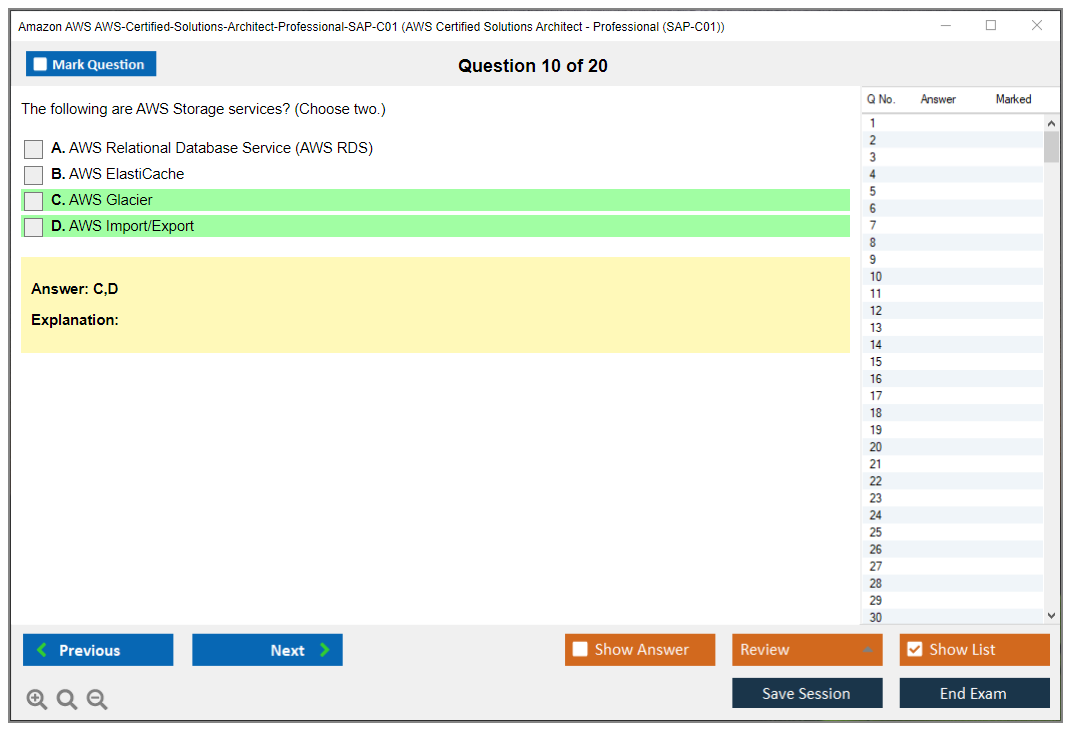Check option C AWS Glacier box
Image resolution: width=1075 pixels, height=735 pixels.
(34, 201)
